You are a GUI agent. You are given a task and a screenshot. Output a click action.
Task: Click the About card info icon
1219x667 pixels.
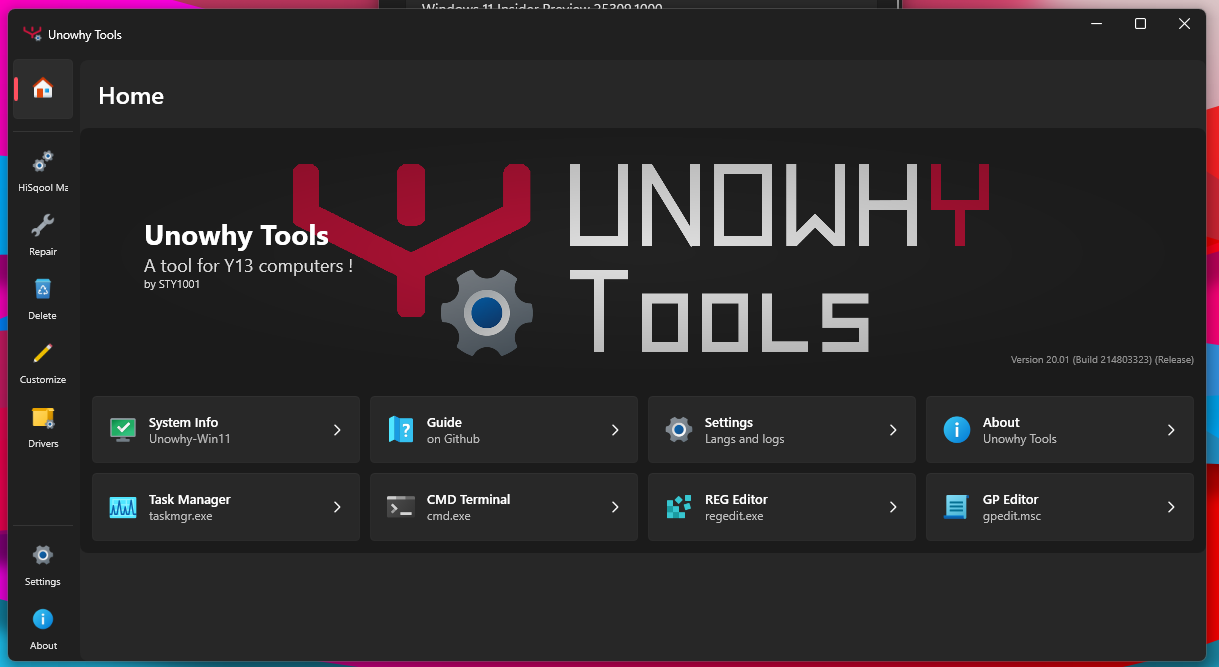point(957,430)
